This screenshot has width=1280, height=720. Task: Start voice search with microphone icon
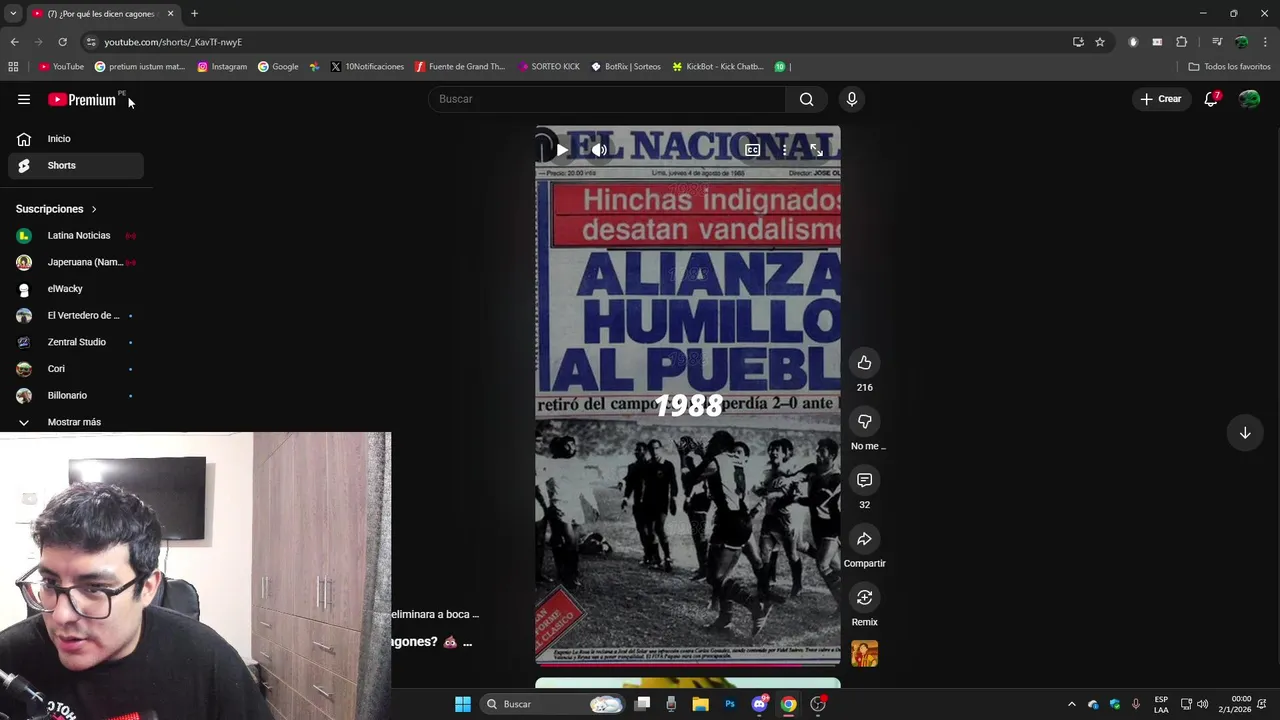tap(851, 99)
